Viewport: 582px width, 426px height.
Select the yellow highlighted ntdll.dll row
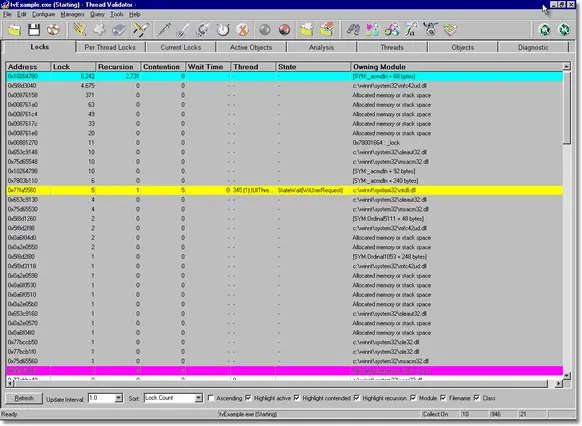click(x=285, y=190)
